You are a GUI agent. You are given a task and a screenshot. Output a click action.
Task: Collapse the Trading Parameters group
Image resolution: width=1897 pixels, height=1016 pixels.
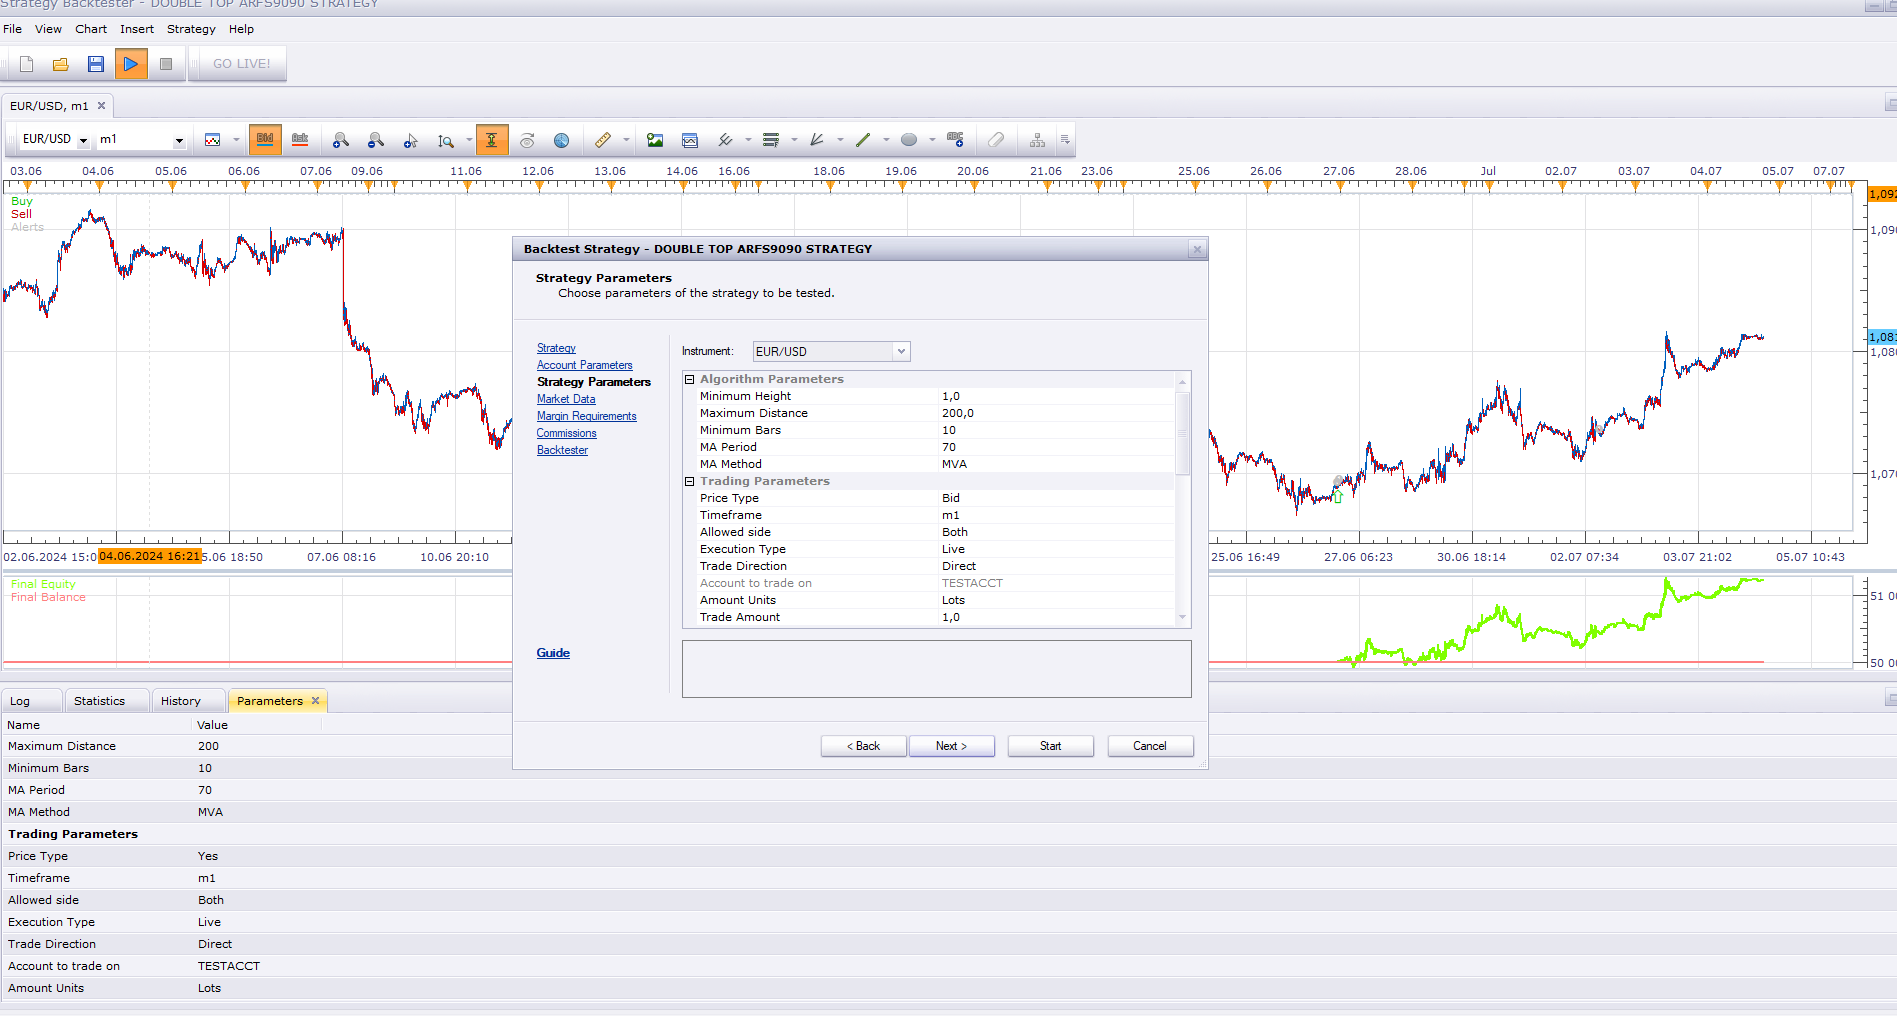pos(689,481)
